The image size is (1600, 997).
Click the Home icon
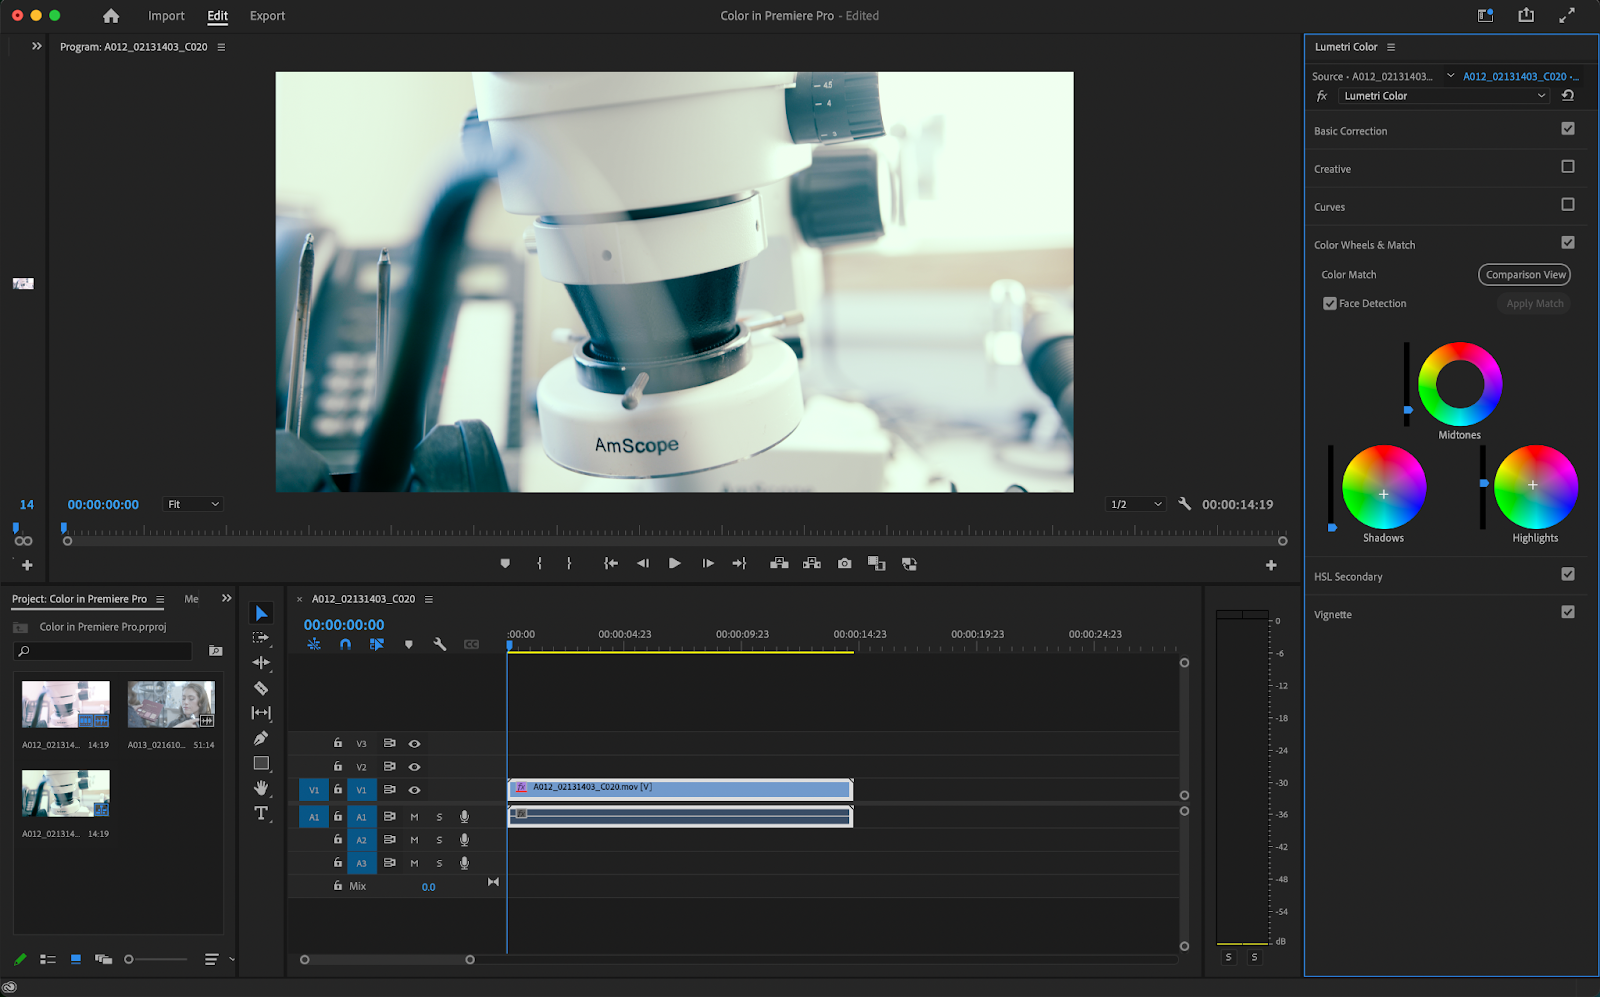pyautogui.click(x=111, y=16)
